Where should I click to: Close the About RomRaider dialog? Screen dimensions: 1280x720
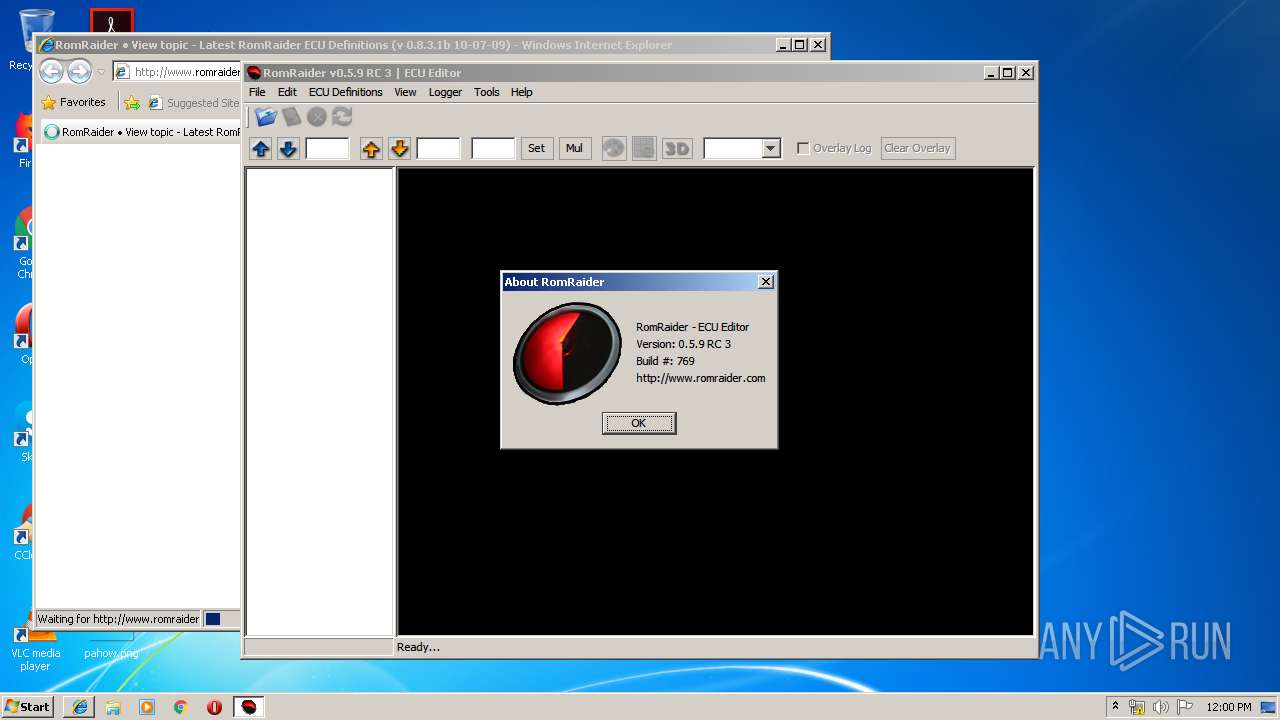[766, 282]
